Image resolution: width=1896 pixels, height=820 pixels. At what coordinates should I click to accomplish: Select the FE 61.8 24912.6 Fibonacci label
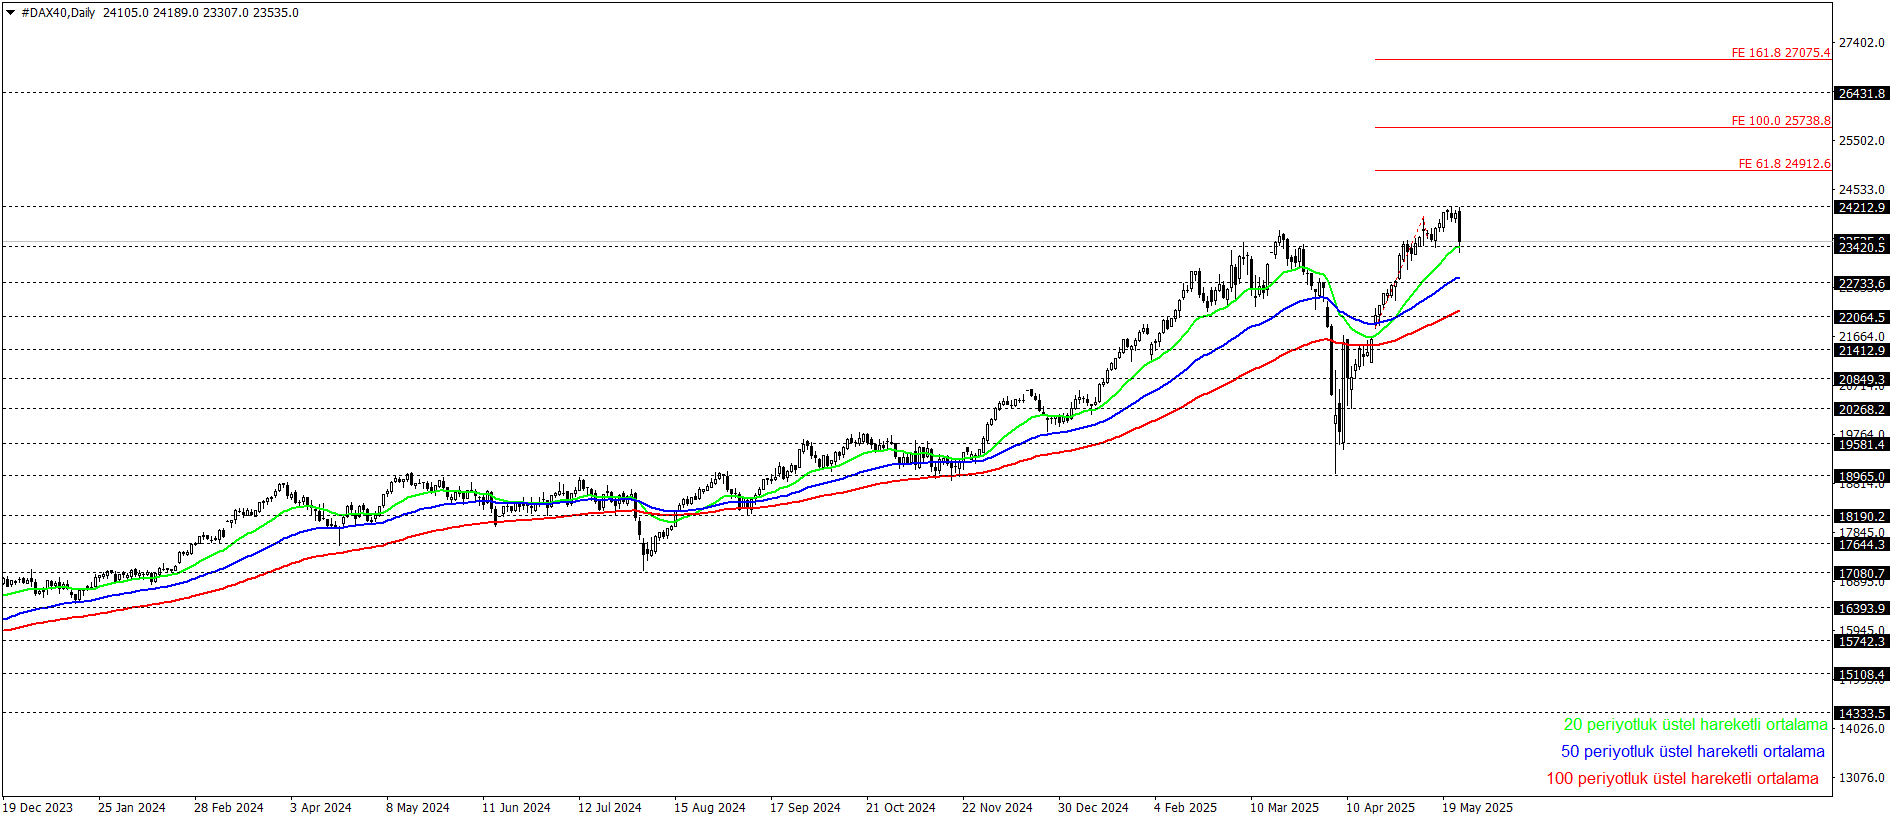click(x=1784, y=164)
